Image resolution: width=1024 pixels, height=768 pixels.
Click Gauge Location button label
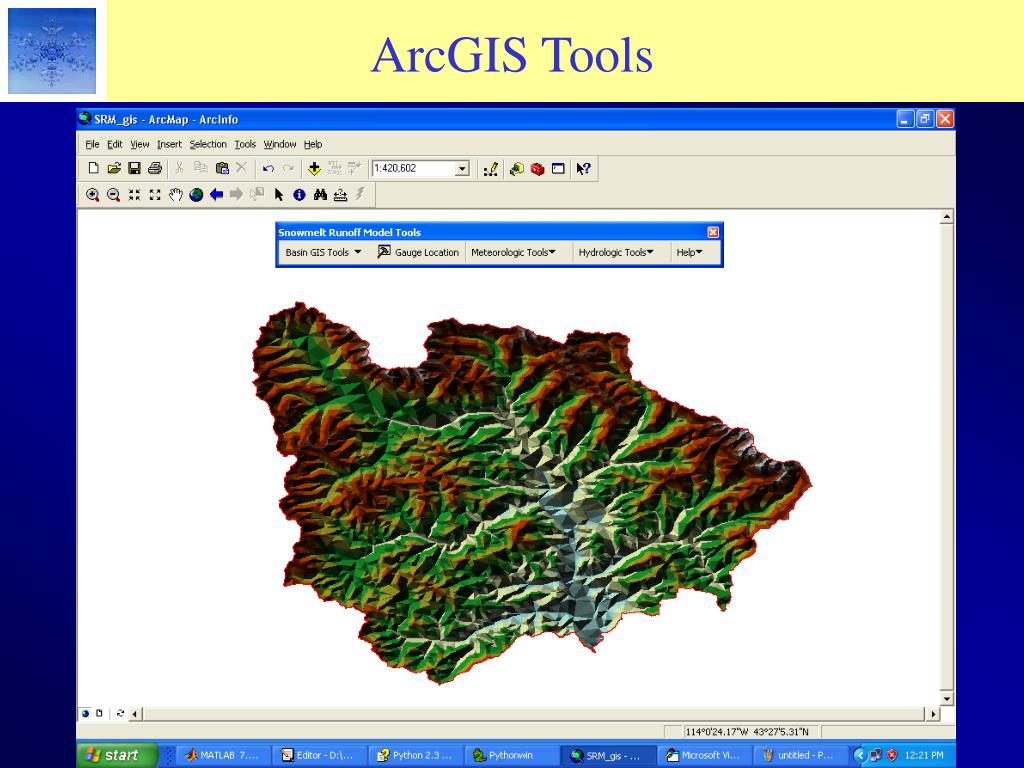click(x=426, y=252)
